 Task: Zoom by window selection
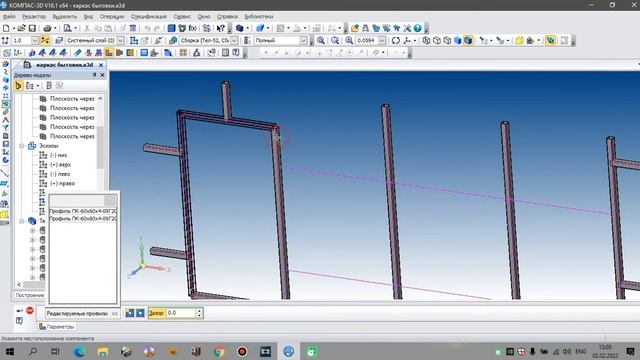335,40
